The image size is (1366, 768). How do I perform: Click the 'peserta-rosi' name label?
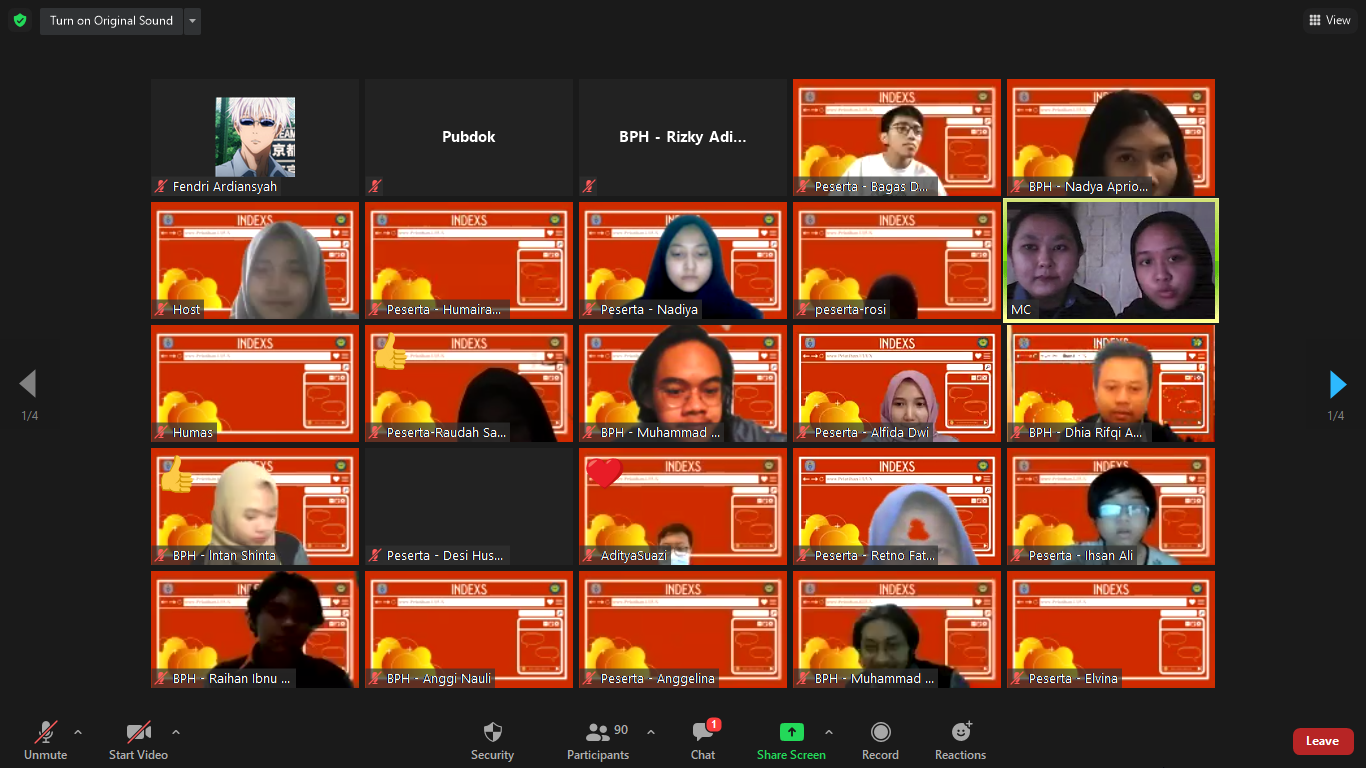[850, 309]
